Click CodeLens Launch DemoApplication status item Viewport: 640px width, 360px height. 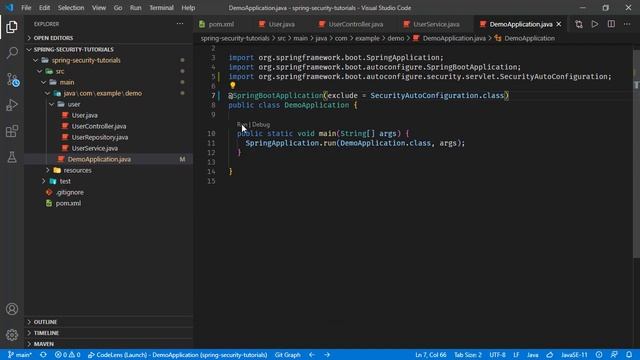pos(178,355)
